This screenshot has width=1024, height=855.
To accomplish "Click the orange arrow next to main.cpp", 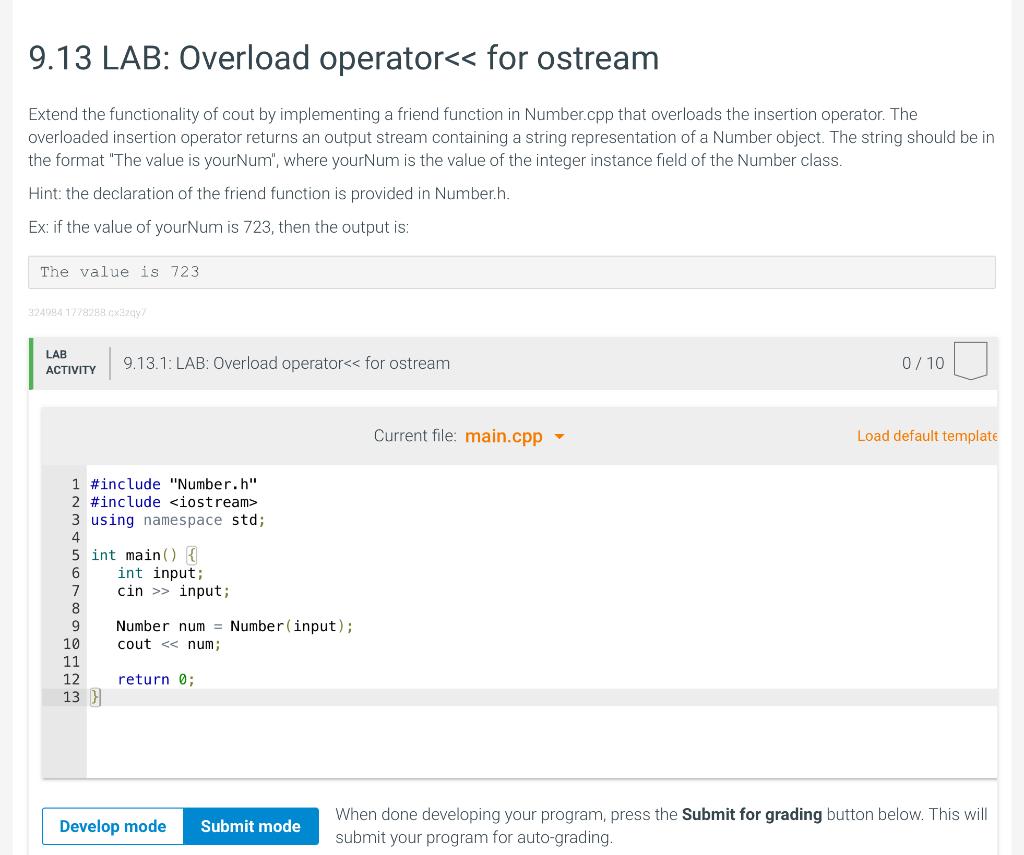I will [558, 437].
